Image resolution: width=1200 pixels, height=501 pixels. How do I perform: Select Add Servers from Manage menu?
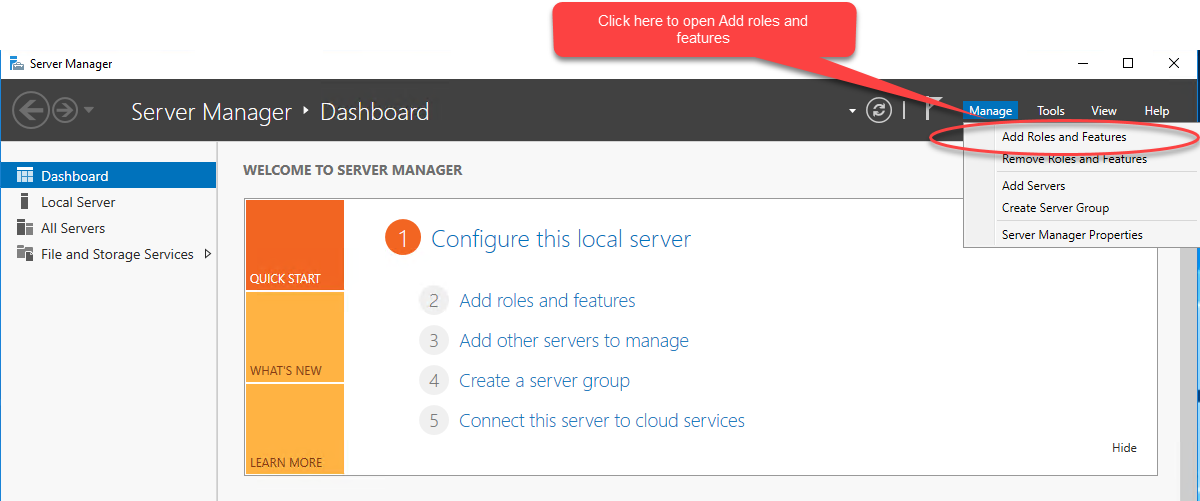coord(1033,186)
